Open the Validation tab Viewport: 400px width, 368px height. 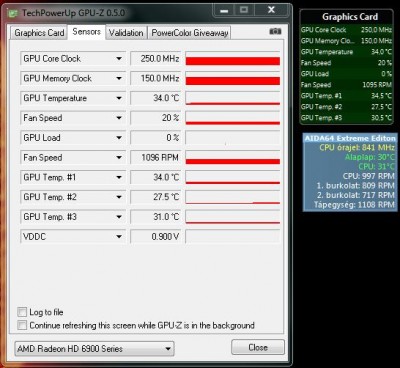pos(126,33)
